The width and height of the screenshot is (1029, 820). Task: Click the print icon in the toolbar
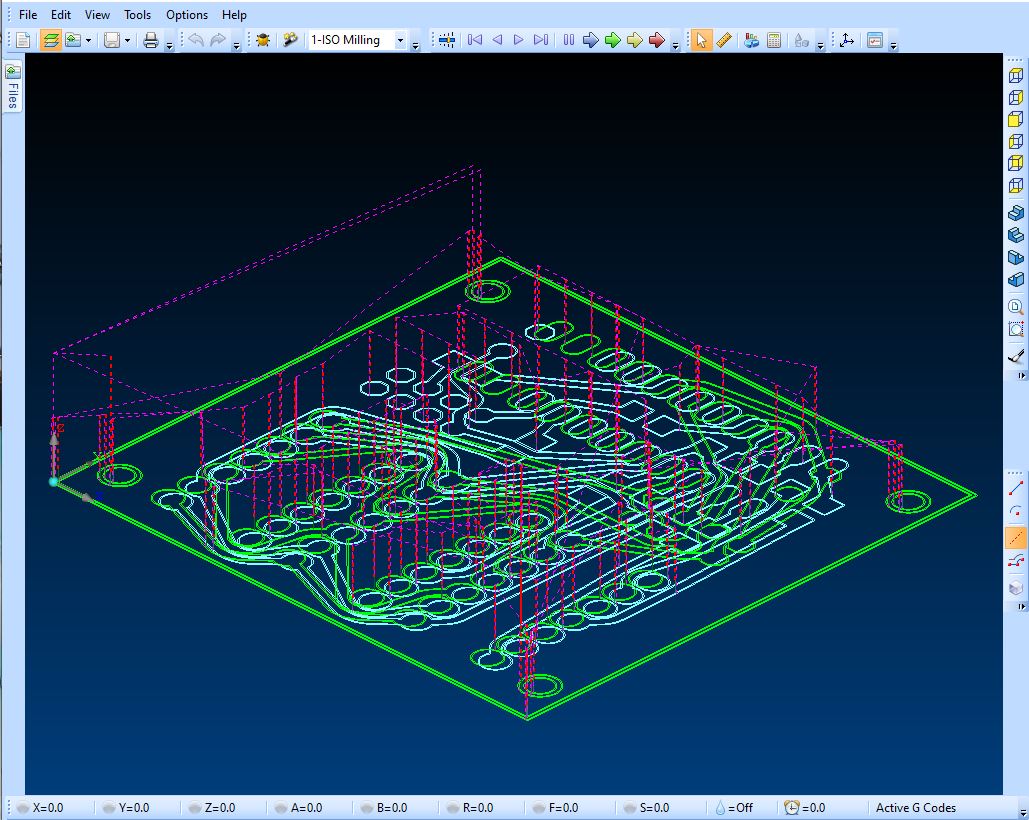150,40
